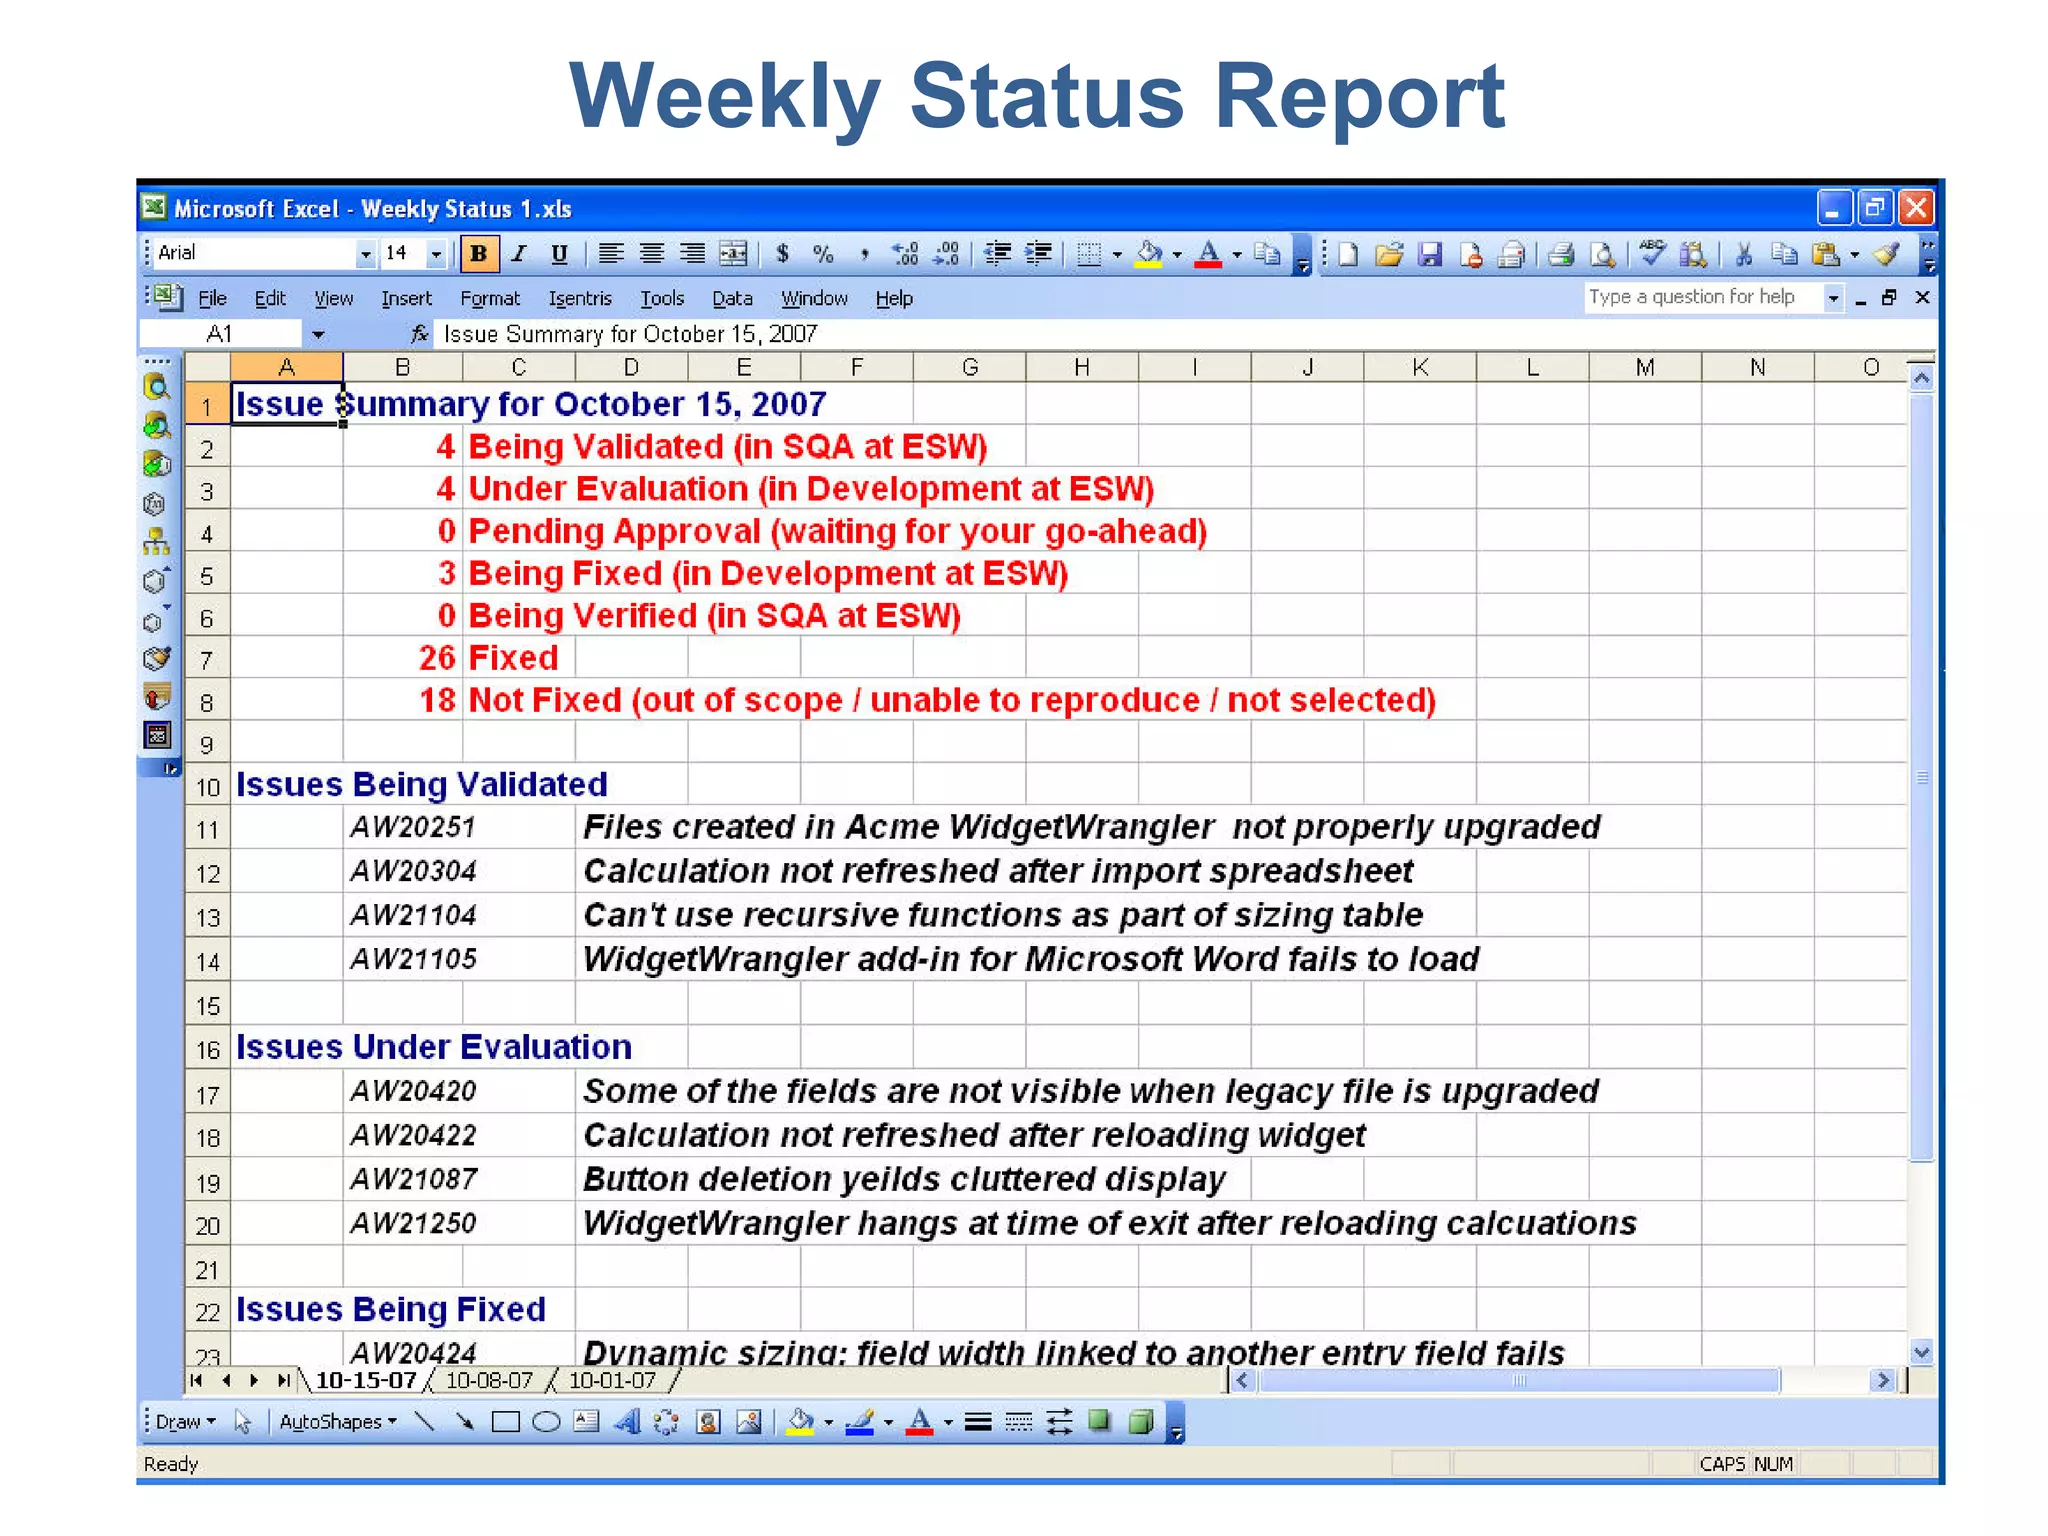The width and height of the screenshot is (2048, 1536).
Task: Click the Increase Decimal icon
Action: 906,254
